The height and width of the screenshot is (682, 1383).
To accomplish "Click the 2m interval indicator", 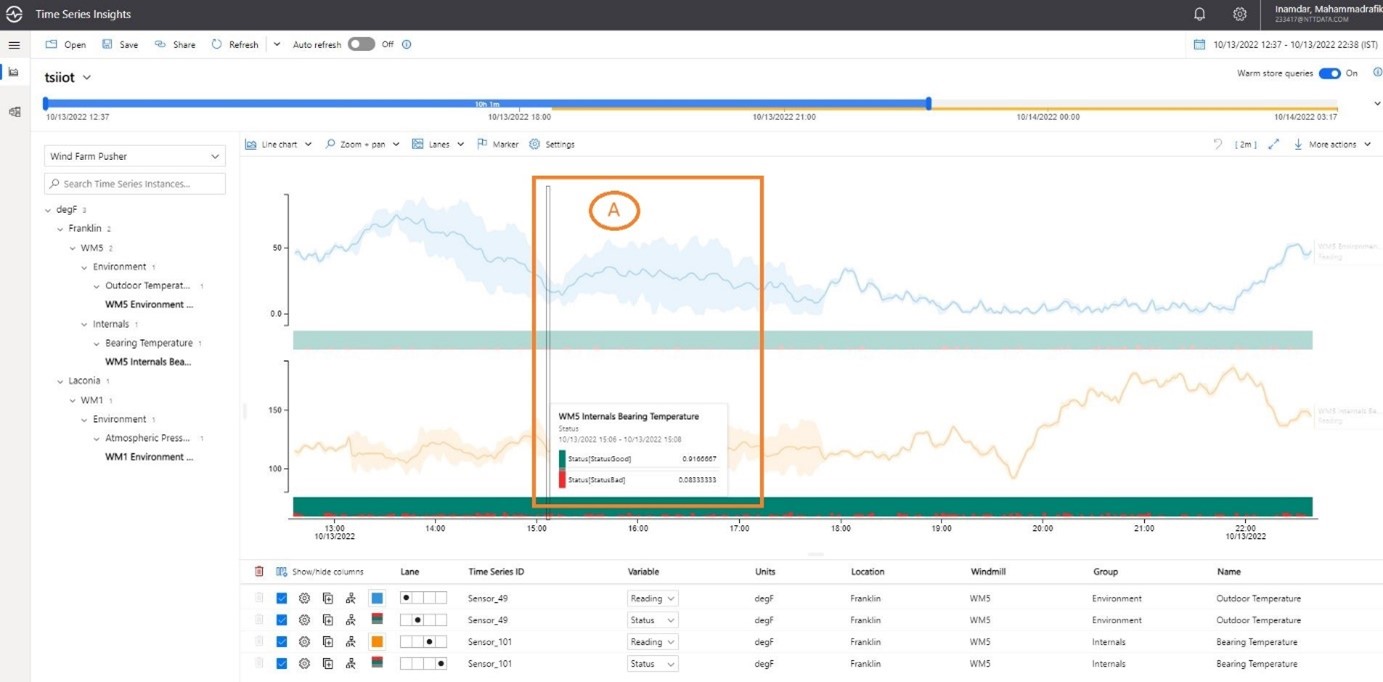I will pos(1245,144).
